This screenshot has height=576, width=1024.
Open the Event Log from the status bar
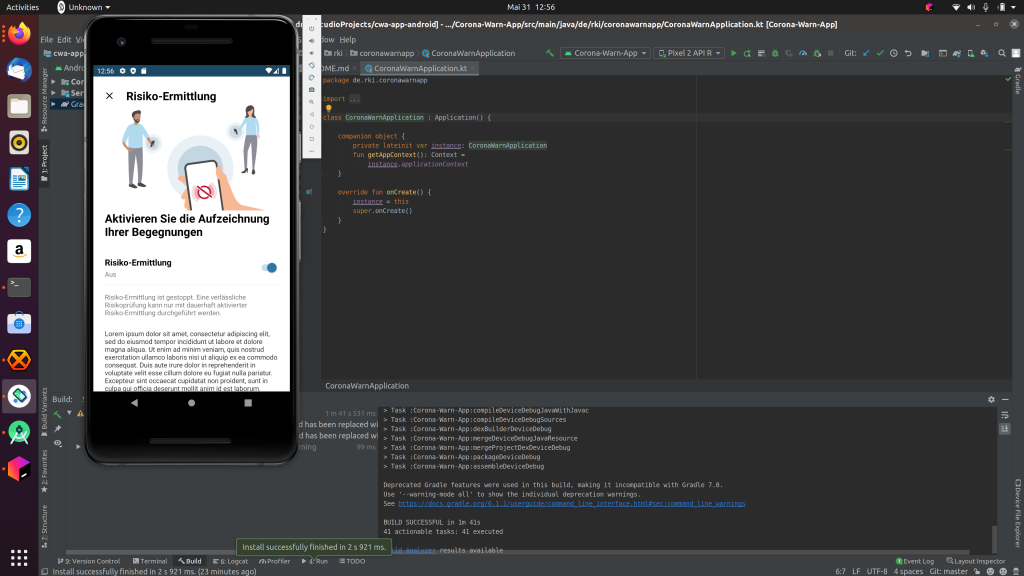click(916, 561)
